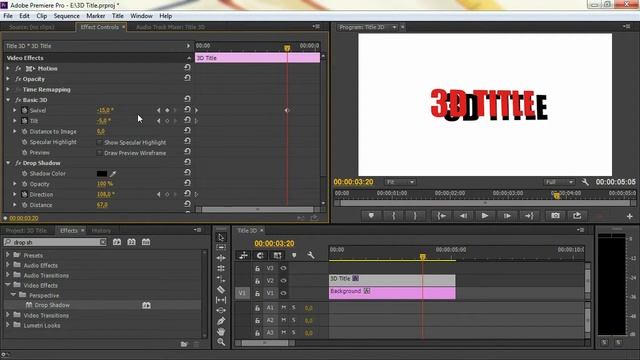Screen dimensions: 640x360
Task: Reset the Swivel parameter
Action: coord(187,110)
